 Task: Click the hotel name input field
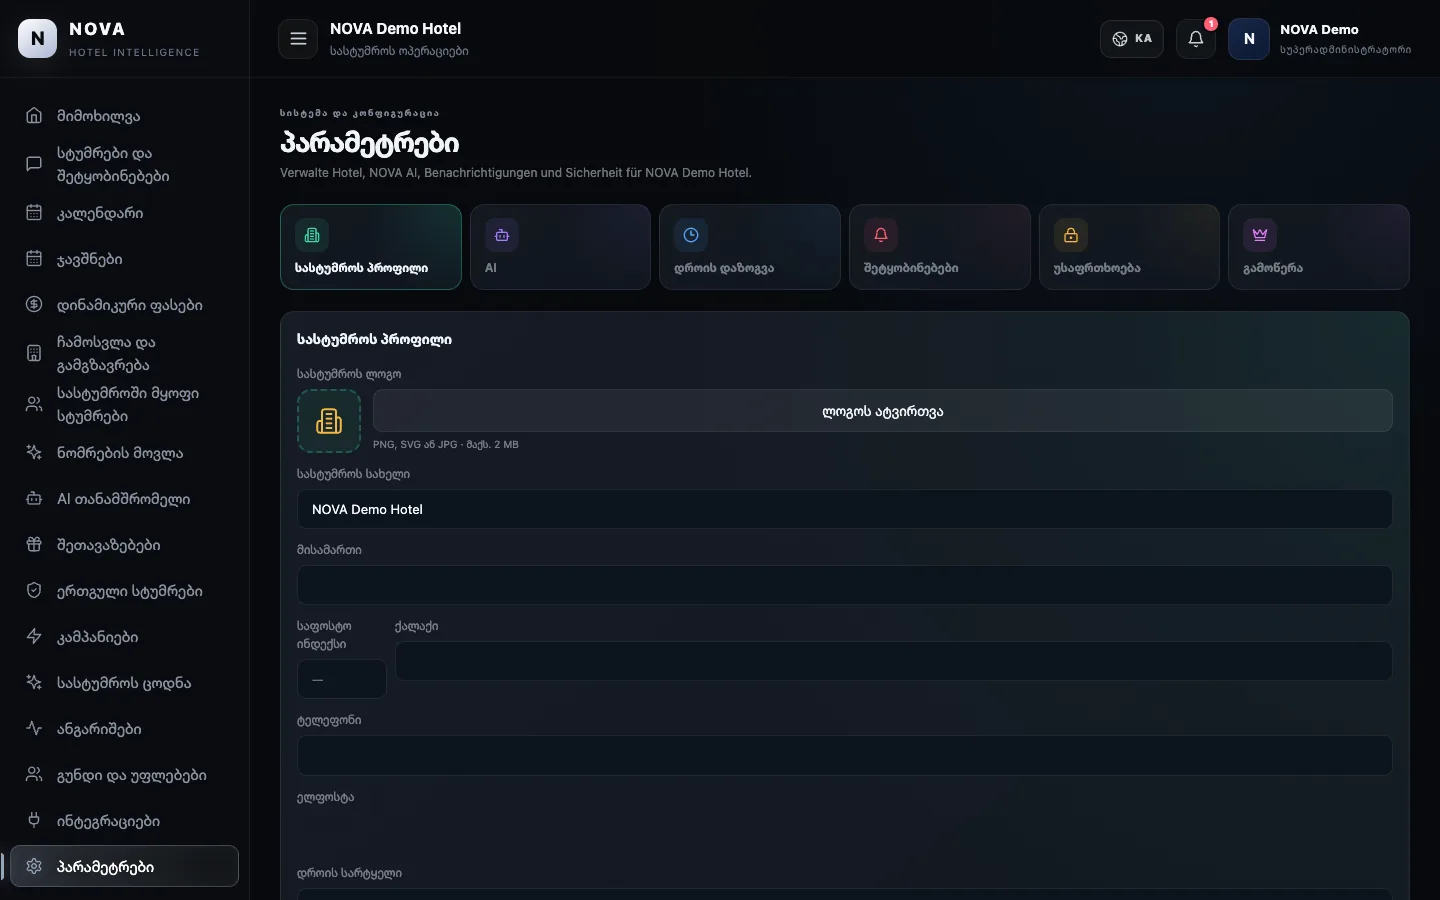click(845, 509)
